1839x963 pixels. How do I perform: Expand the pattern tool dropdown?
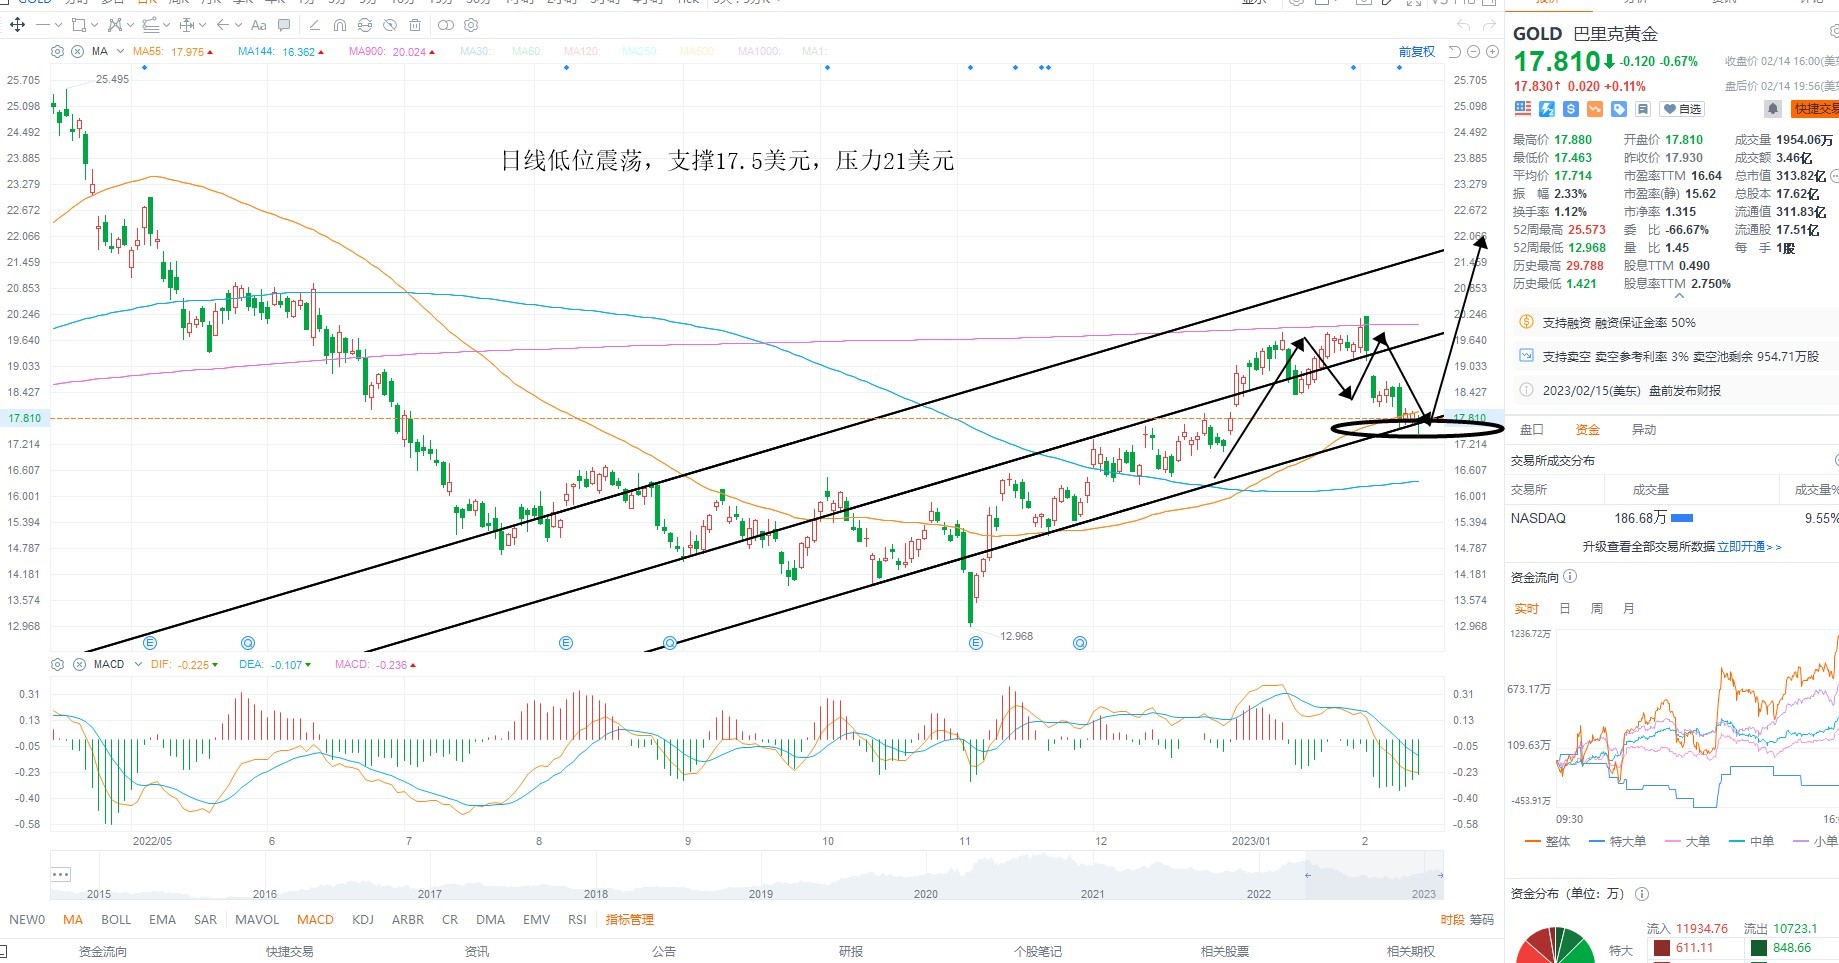[x=132, y=25]
